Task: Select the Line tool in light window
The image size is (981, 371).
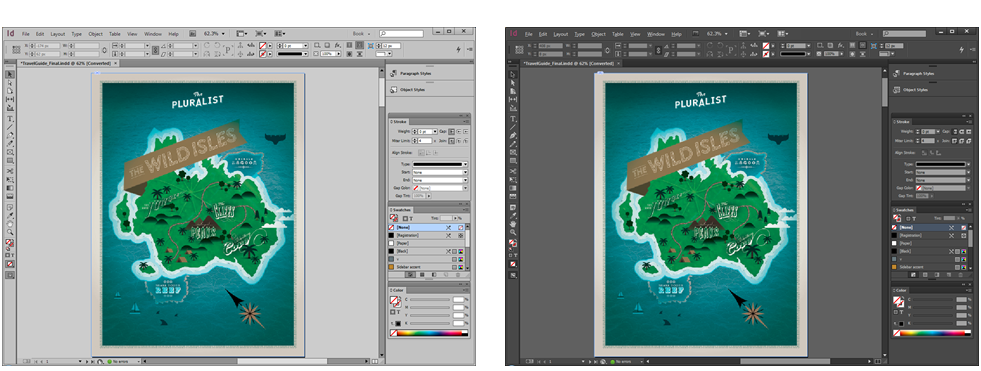Action: click(10, 126)
